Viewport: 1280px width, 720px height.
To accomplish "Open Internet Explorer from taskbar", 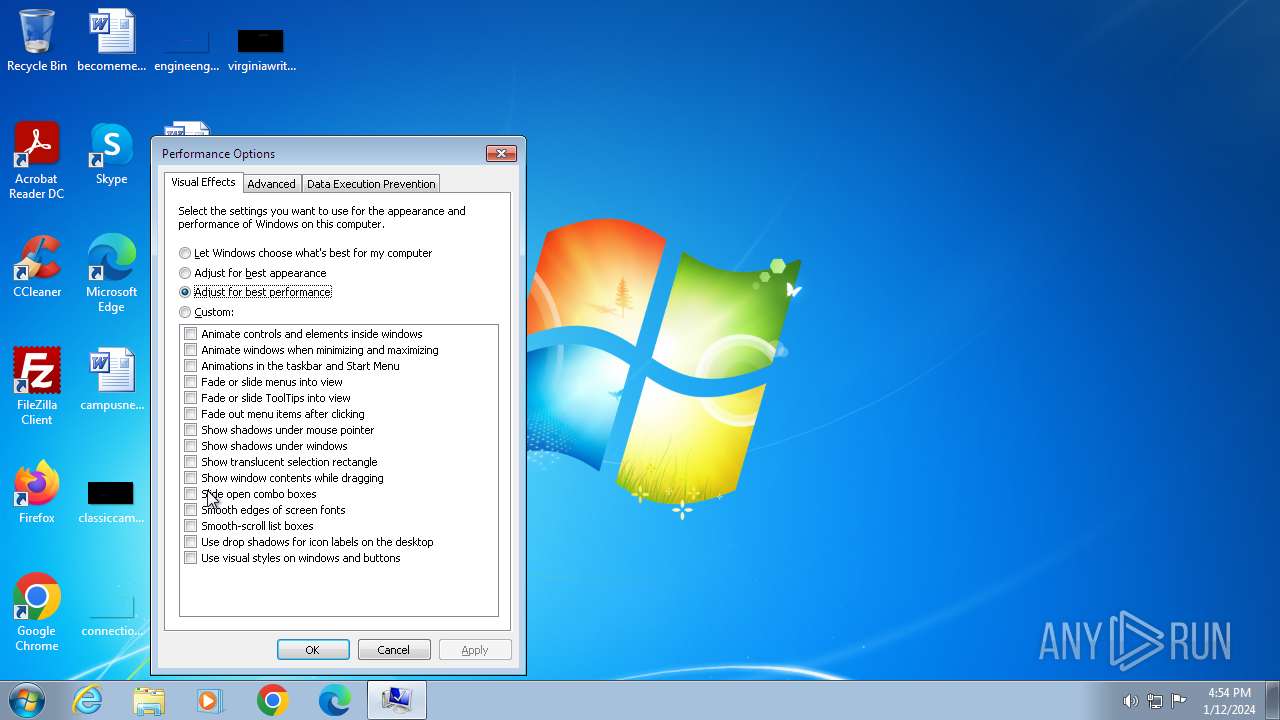I will pyautogui.click(x=88, y=700).
